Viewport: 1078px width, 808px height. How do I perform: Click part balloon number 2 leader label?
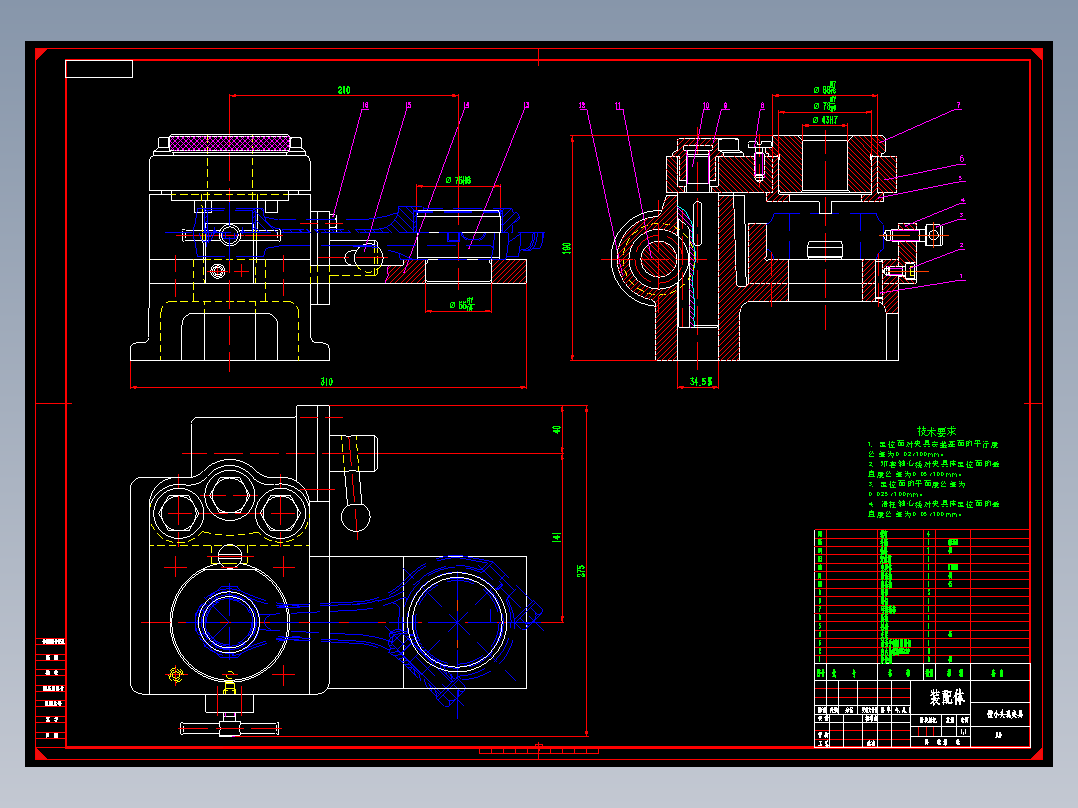coord(962,245)
